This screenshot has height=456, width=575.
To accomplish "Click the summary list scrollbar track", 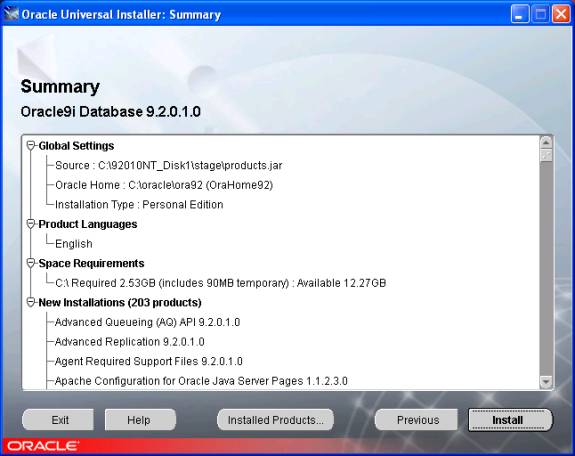I will [x=546, y=268].
